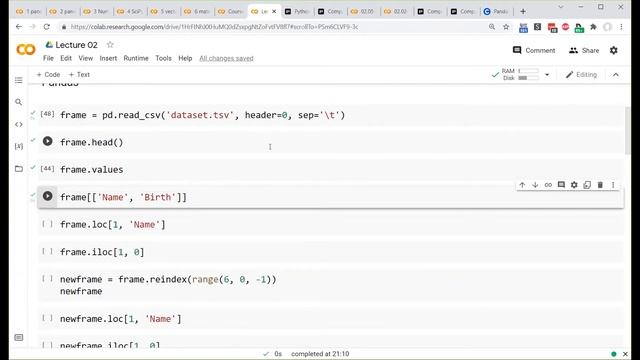Click the All changes saved link
This screenshot has height=360, width=640.
click(226, 58)
